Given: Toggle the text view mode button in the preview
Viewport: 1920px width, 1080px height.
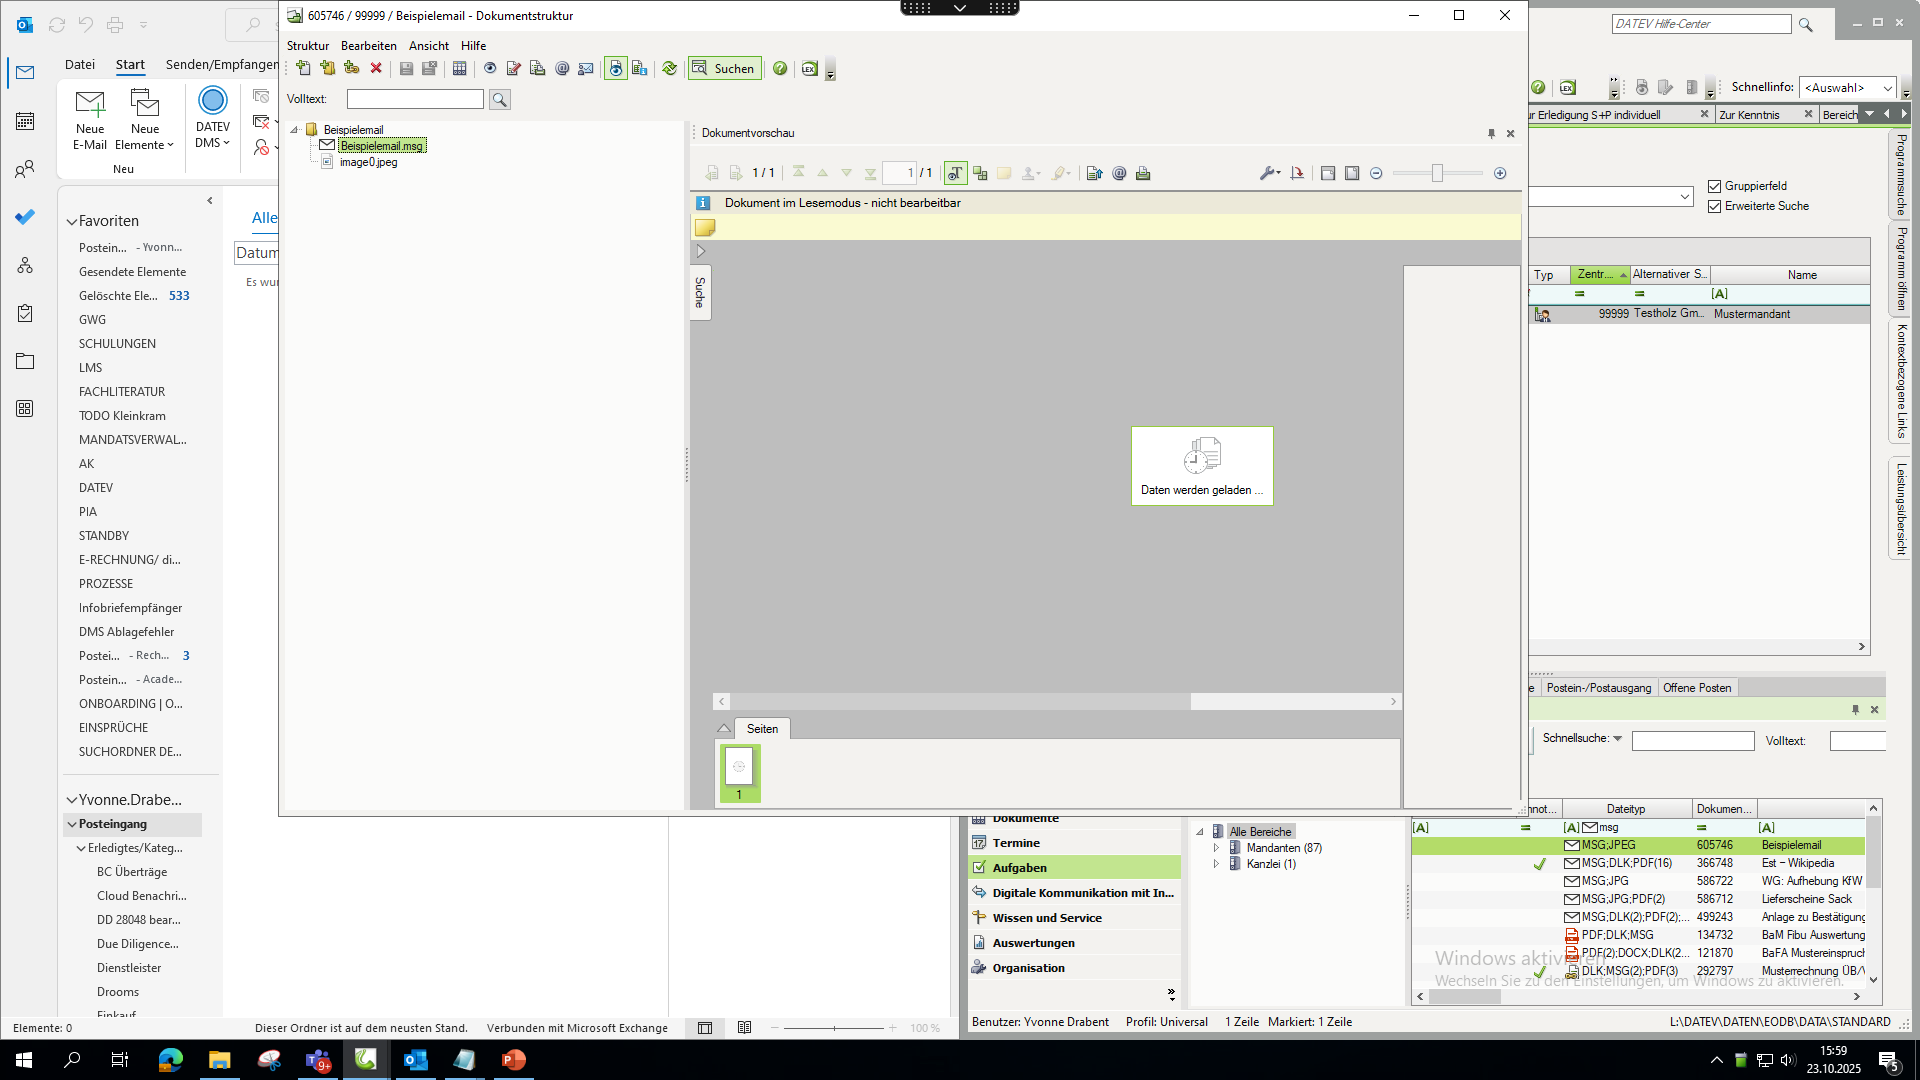Looking at the screenshot, I should pos(955,173).
